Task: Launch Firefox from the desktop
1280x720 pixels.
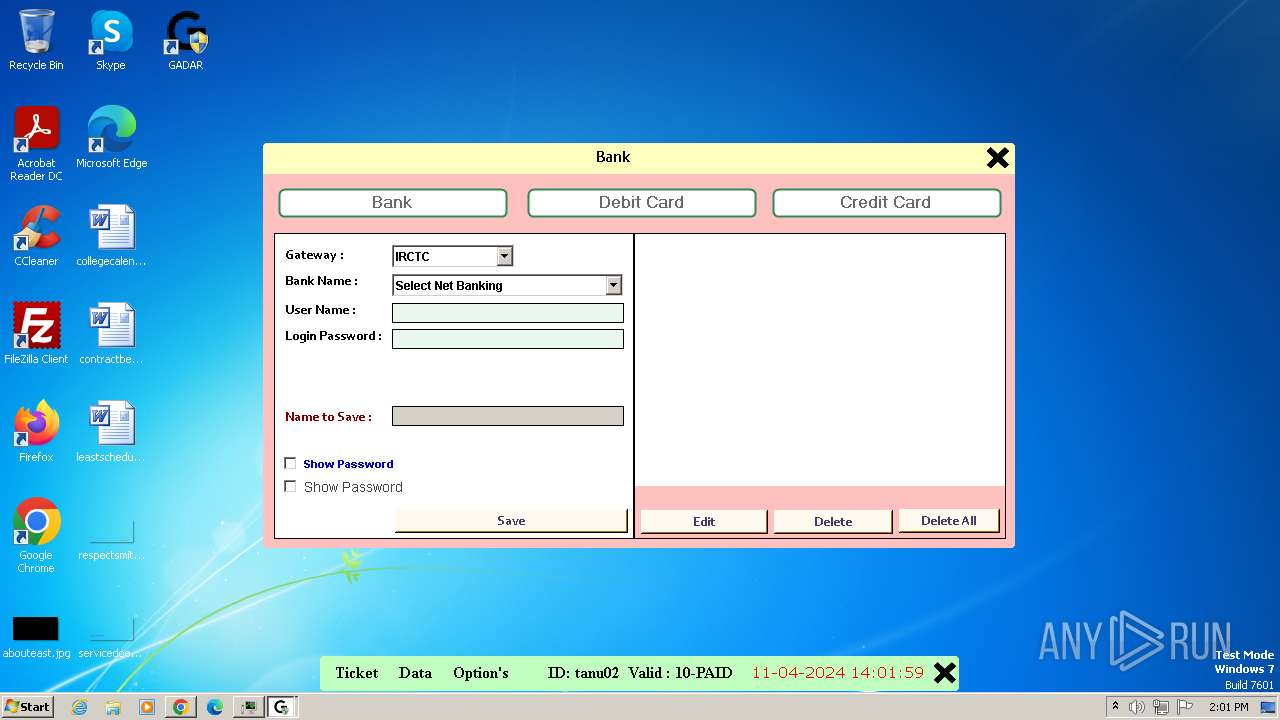Action: click(36, 432)
